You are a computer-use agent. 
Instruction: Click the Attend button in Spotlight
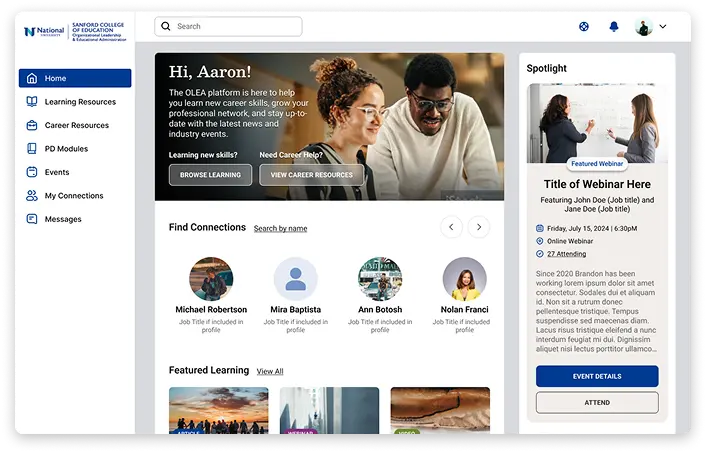(597, 402)
